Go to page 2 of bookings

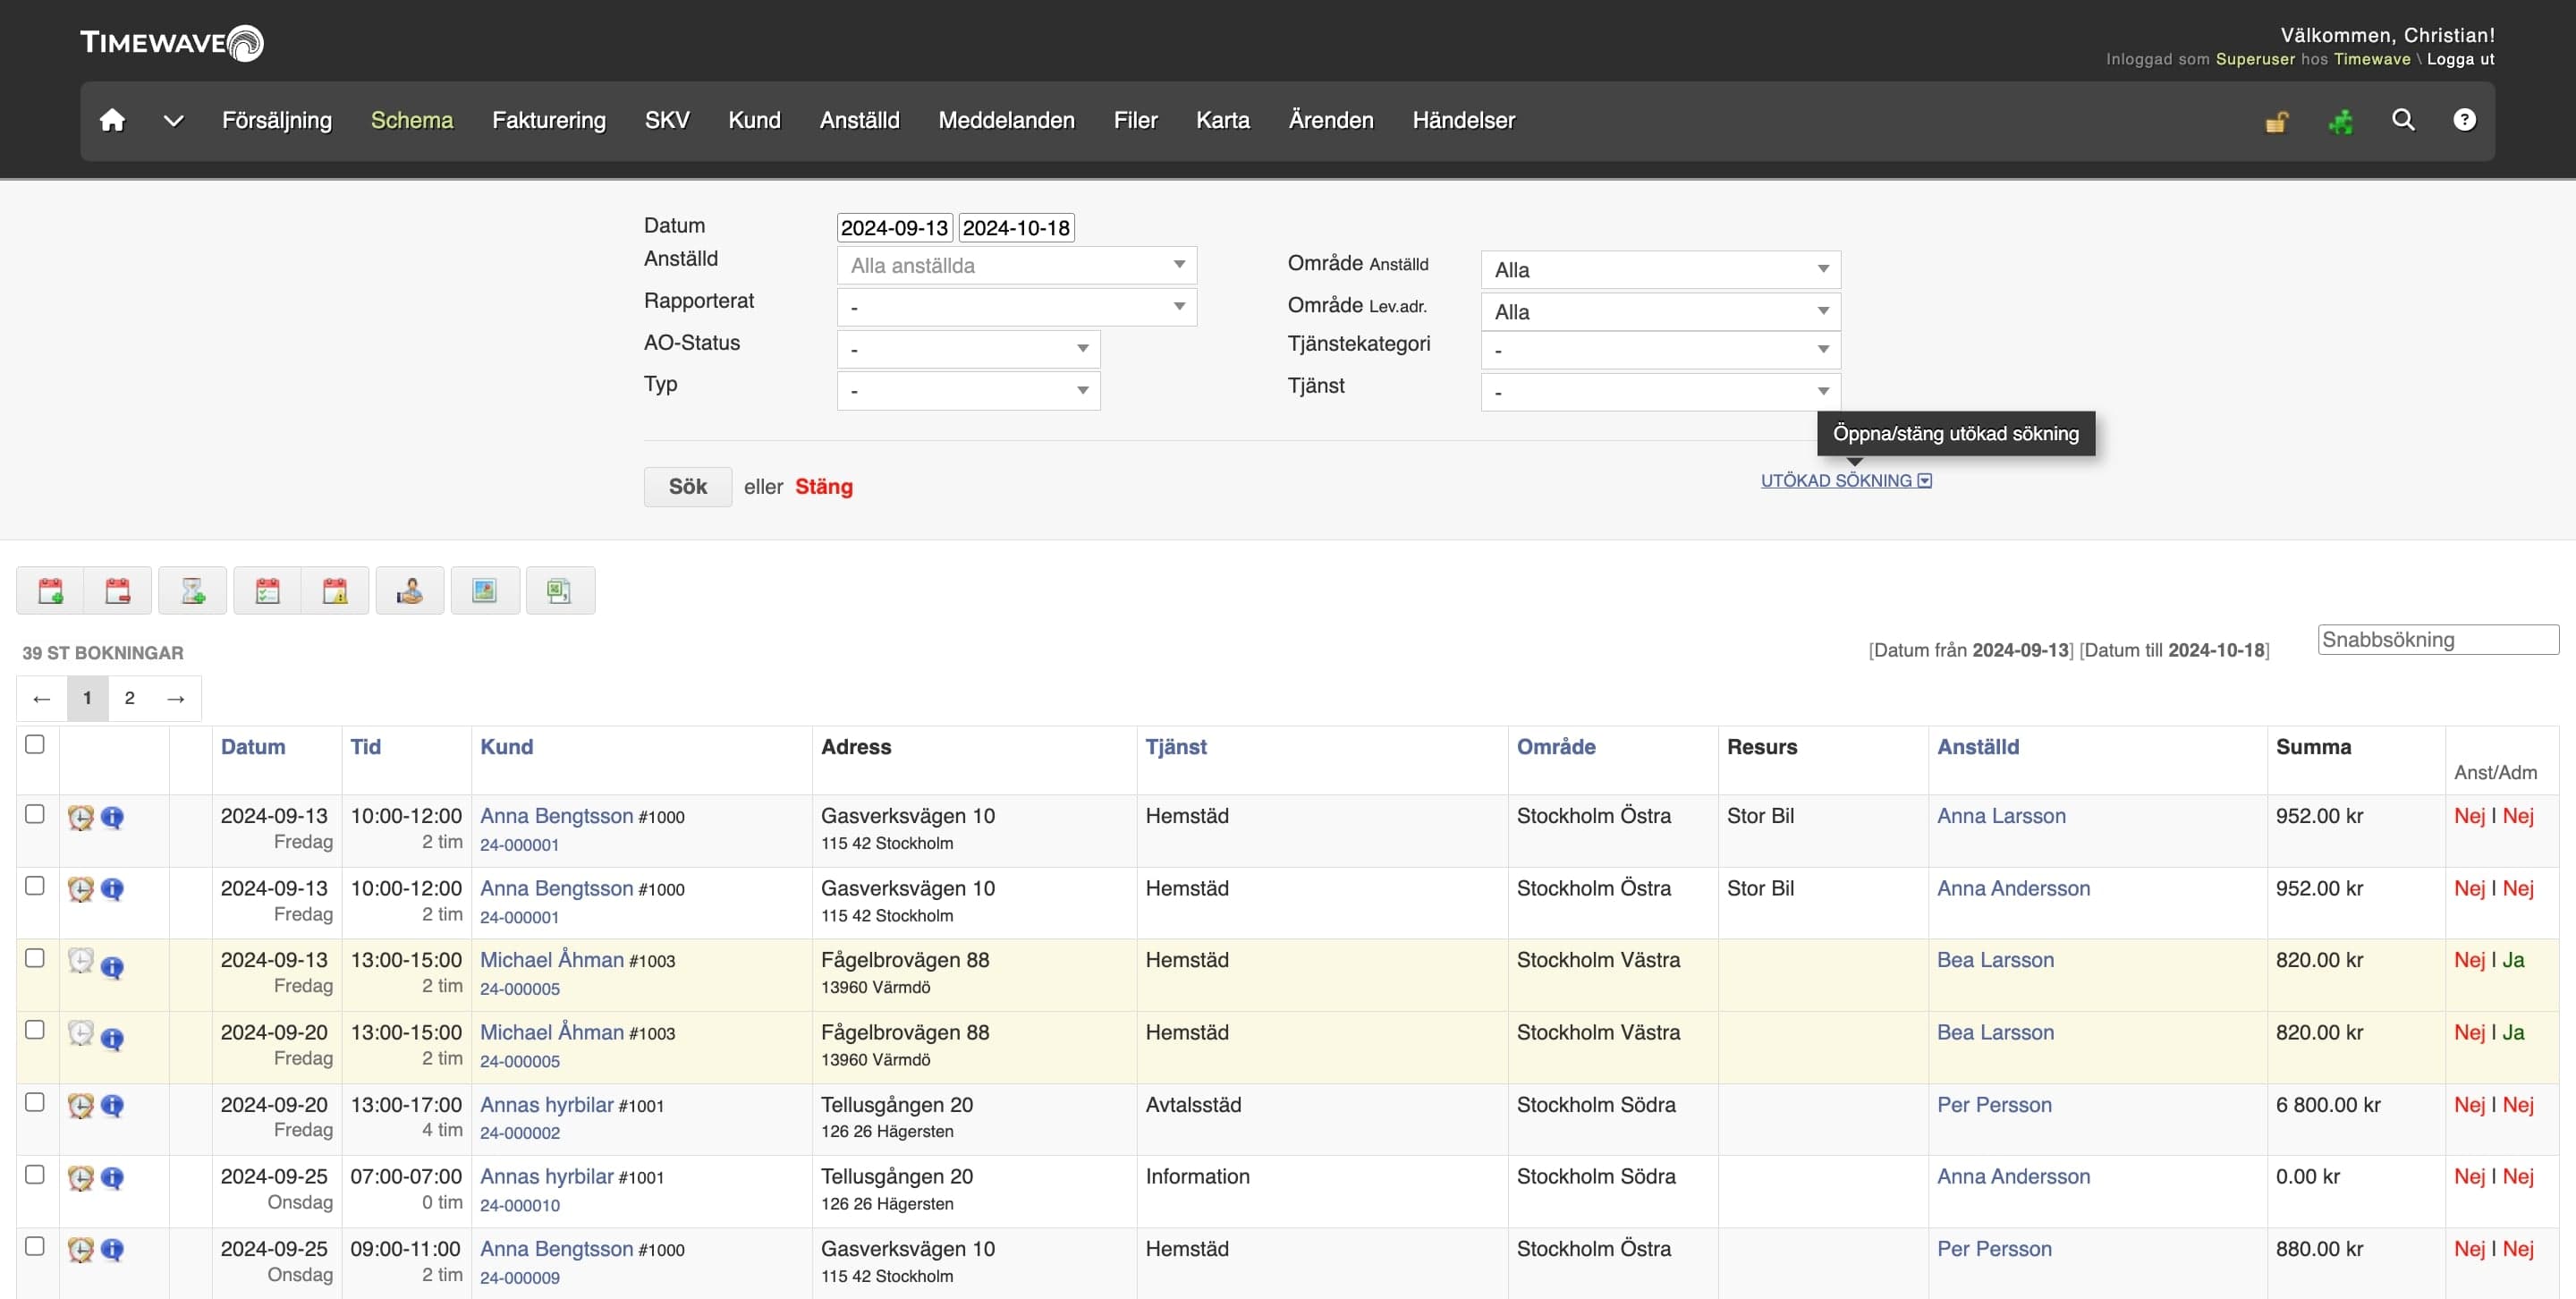[x=129, y=698]
